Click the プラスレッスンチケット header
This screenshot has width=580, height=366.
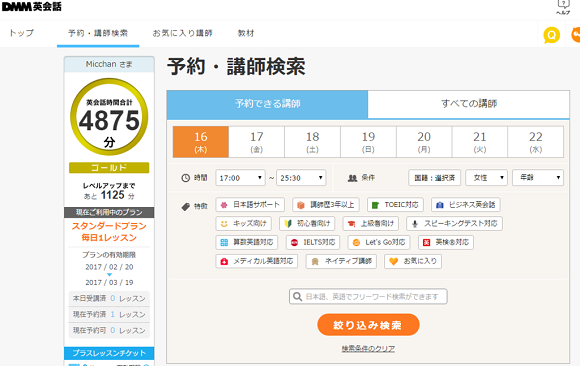point(109,353)
